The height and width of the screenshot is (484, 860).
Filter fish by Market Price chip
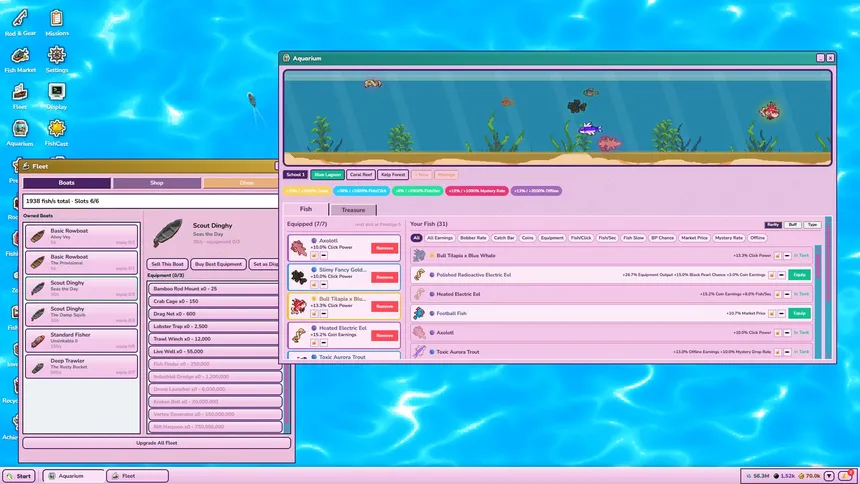[x=694, y=238]
